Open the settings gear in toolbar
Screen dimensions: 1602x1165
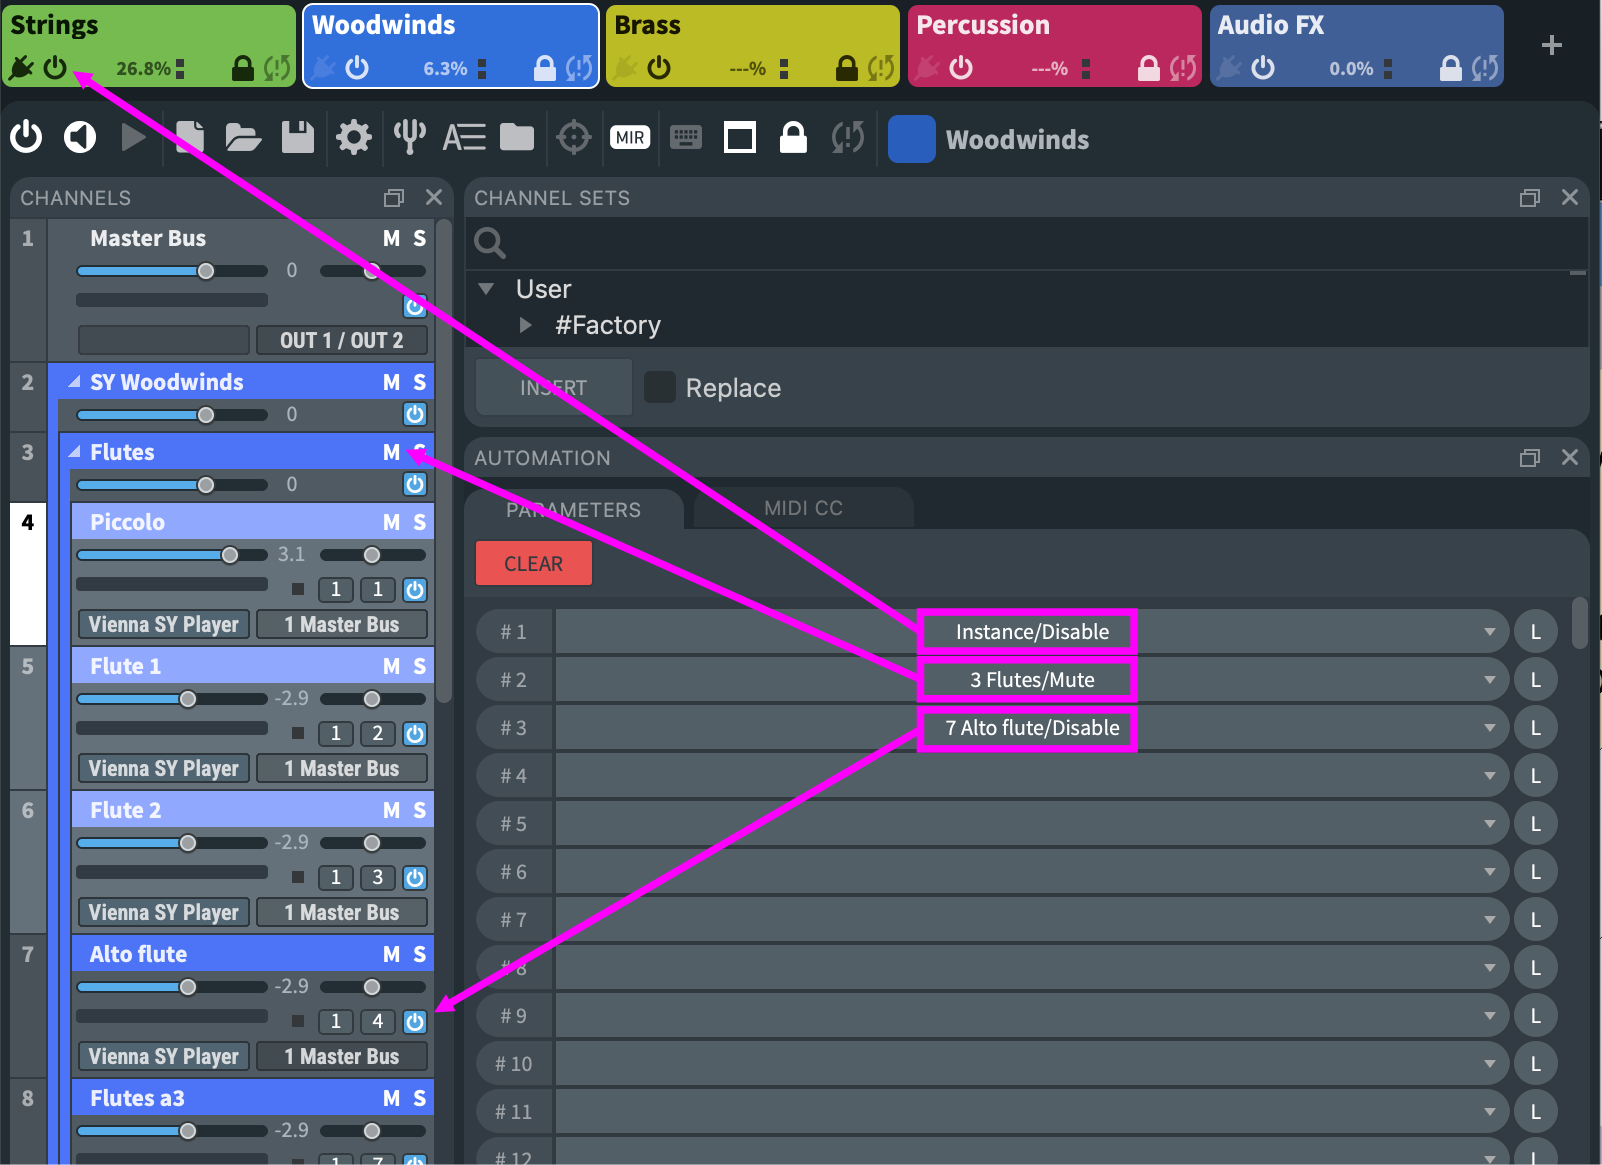(x=353, y=138)
